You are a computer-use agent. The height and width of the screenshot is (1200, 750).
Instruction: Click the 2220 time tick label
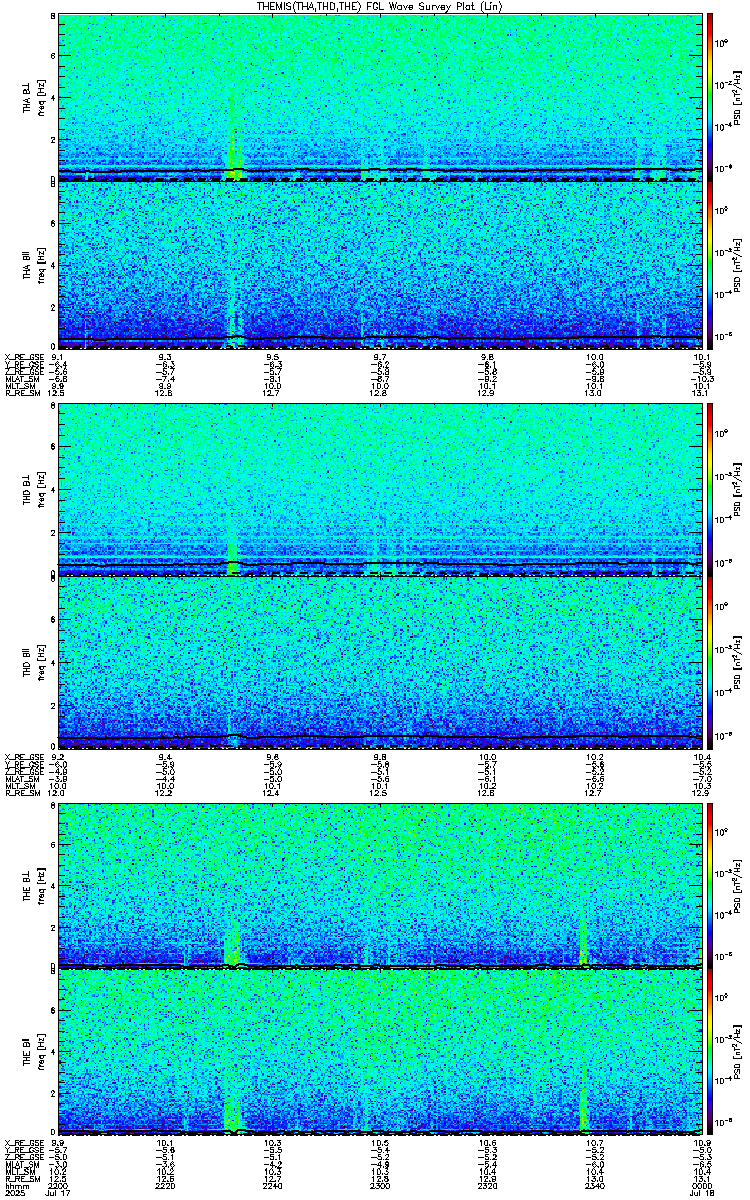165,1188
